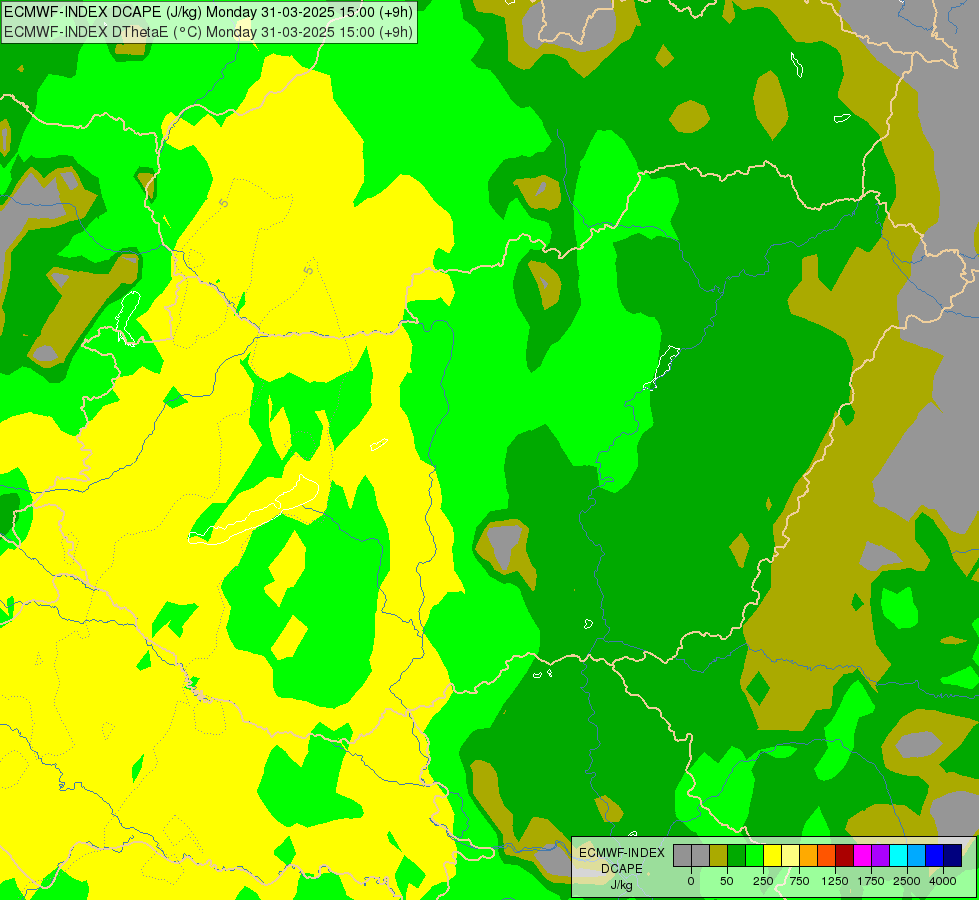Click the legend value 2500
This screenshot has width=979, height=900.
tap(907, 881)
